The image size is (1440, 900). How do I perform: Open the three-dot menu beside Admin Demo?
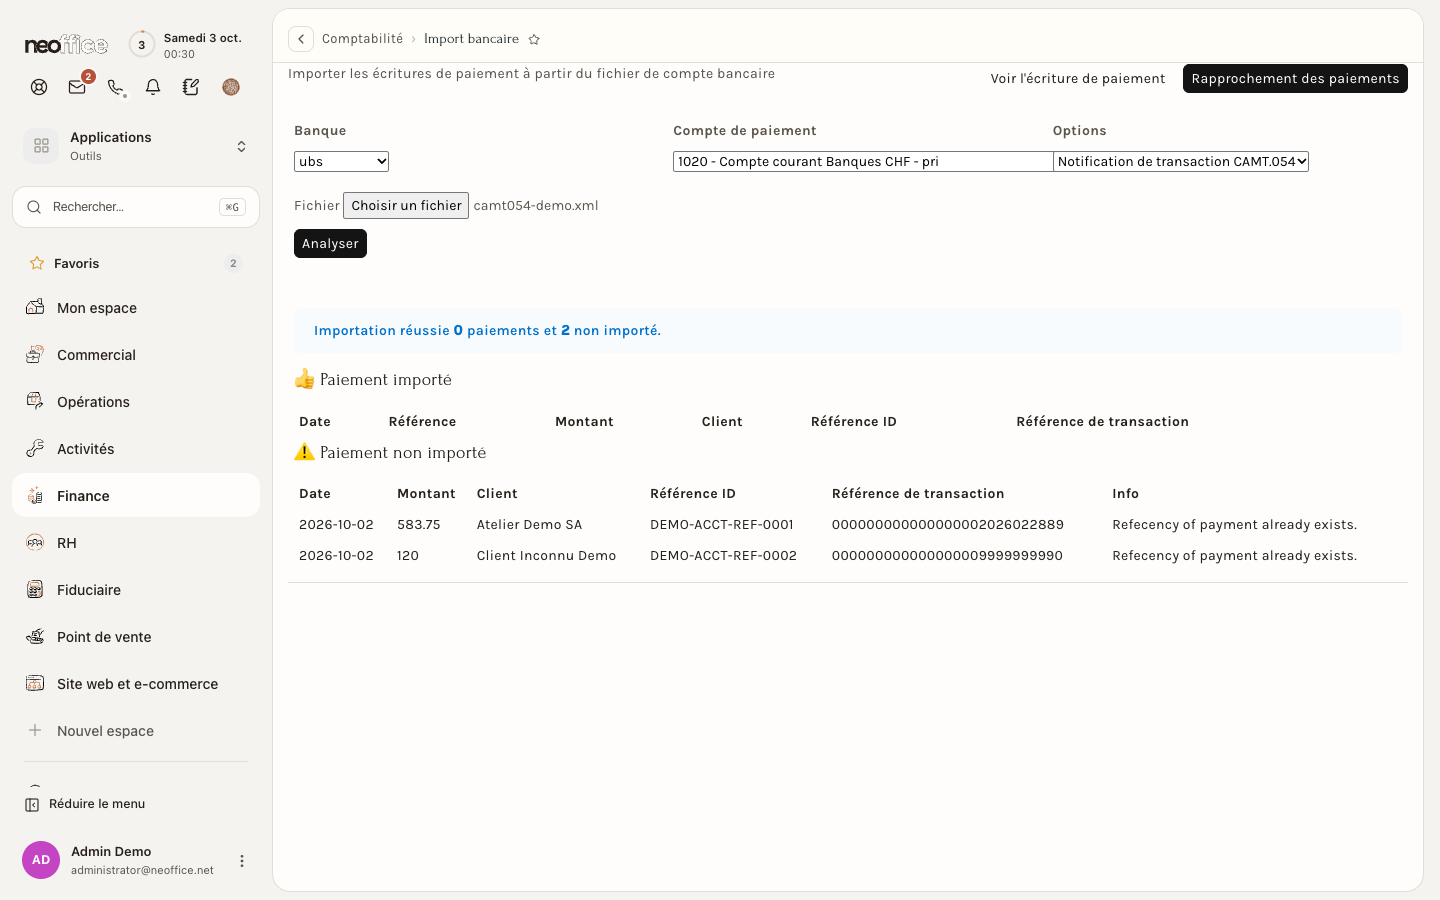click(x=241, y=861)
